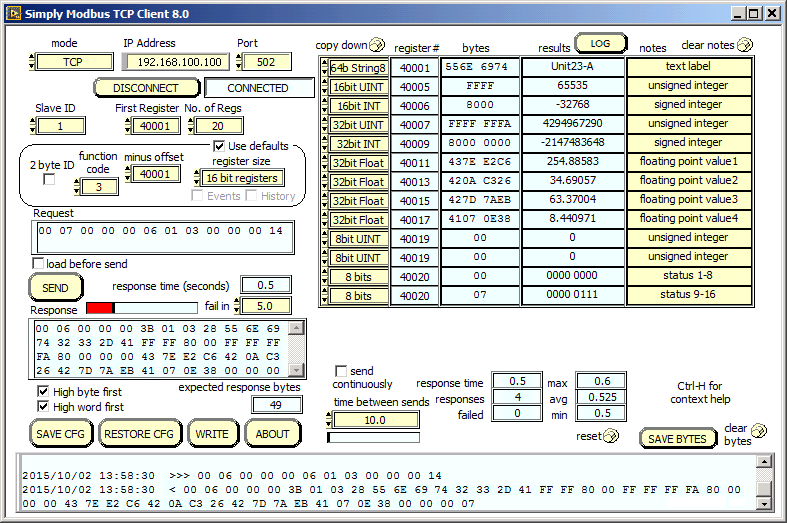
Task: Click the Request bytes text box
Action: pyautogui.click(x=163, y=237)
